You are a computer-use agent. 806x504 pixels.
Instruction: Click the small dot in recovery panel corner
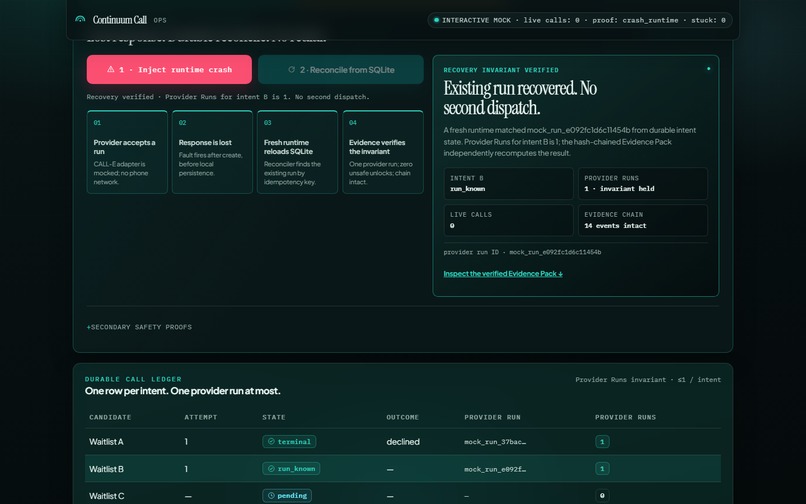tap(708, 68)
